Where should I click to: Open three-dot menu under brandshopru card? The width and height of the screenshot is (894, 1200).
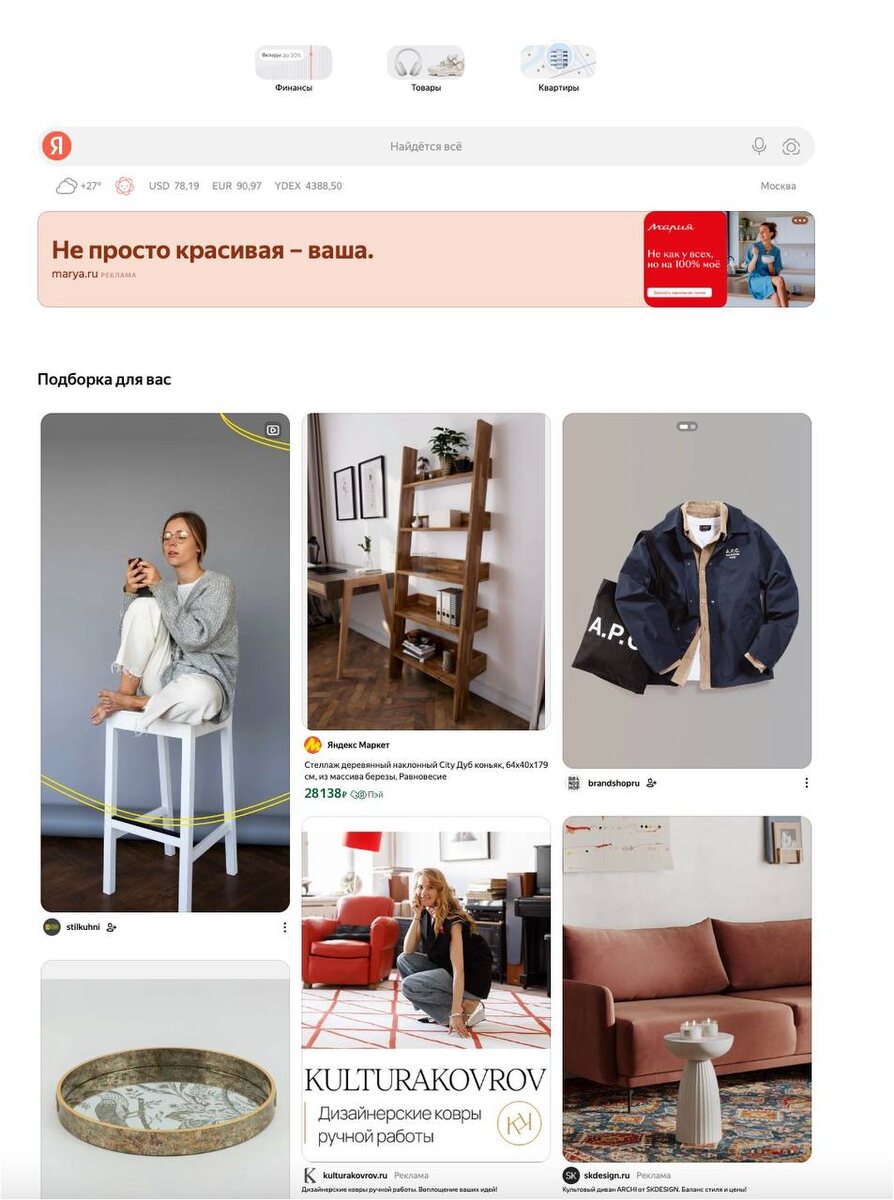pos(806,783)
